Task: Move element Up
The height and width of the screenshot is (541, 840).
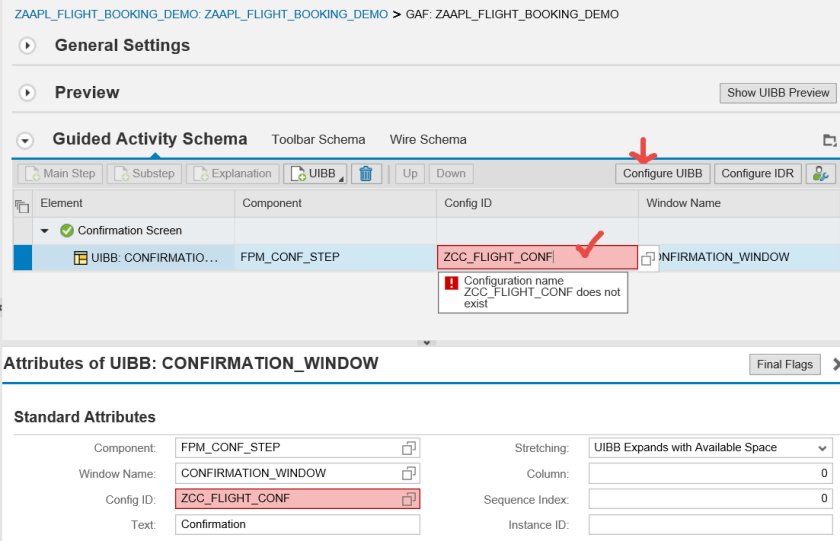Action: (x=410, y=174)
